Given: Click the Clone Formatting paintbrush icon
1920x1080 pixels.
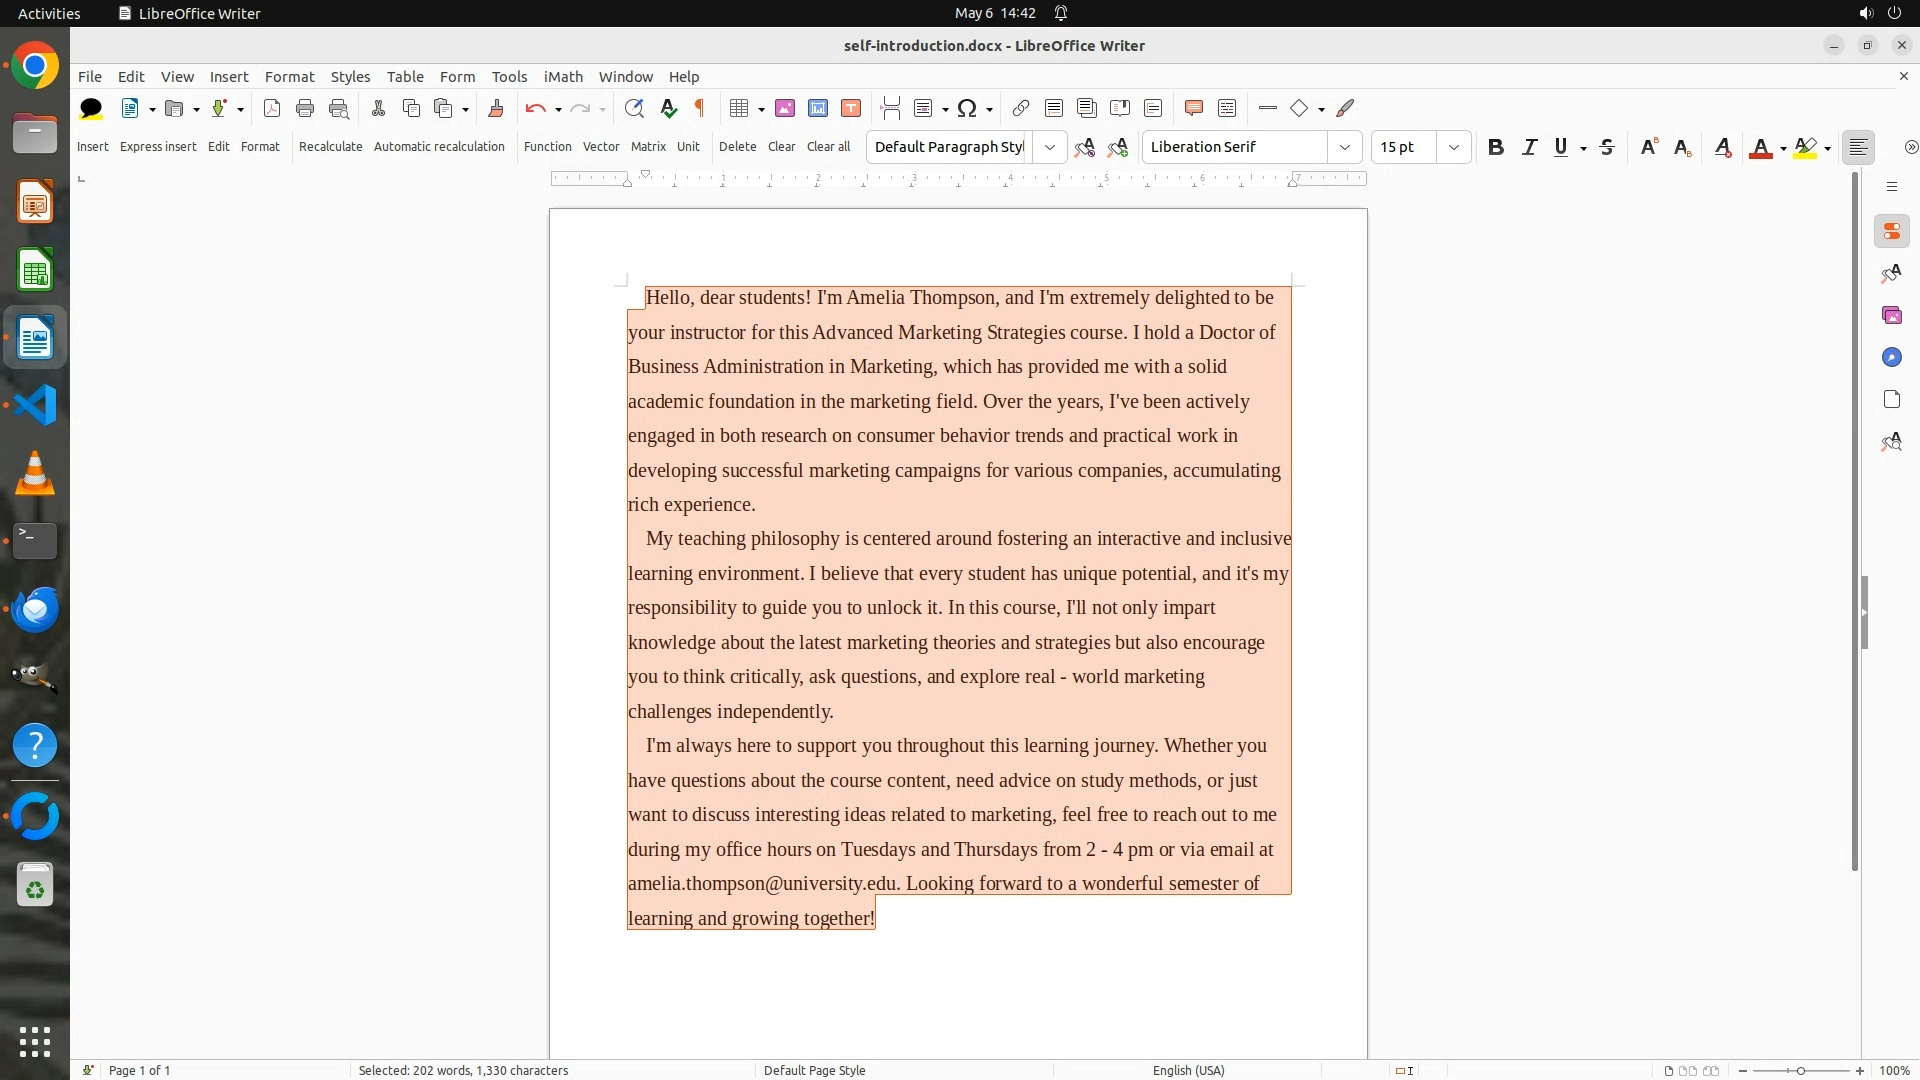Looking at the screenshot, I should 495,108.
